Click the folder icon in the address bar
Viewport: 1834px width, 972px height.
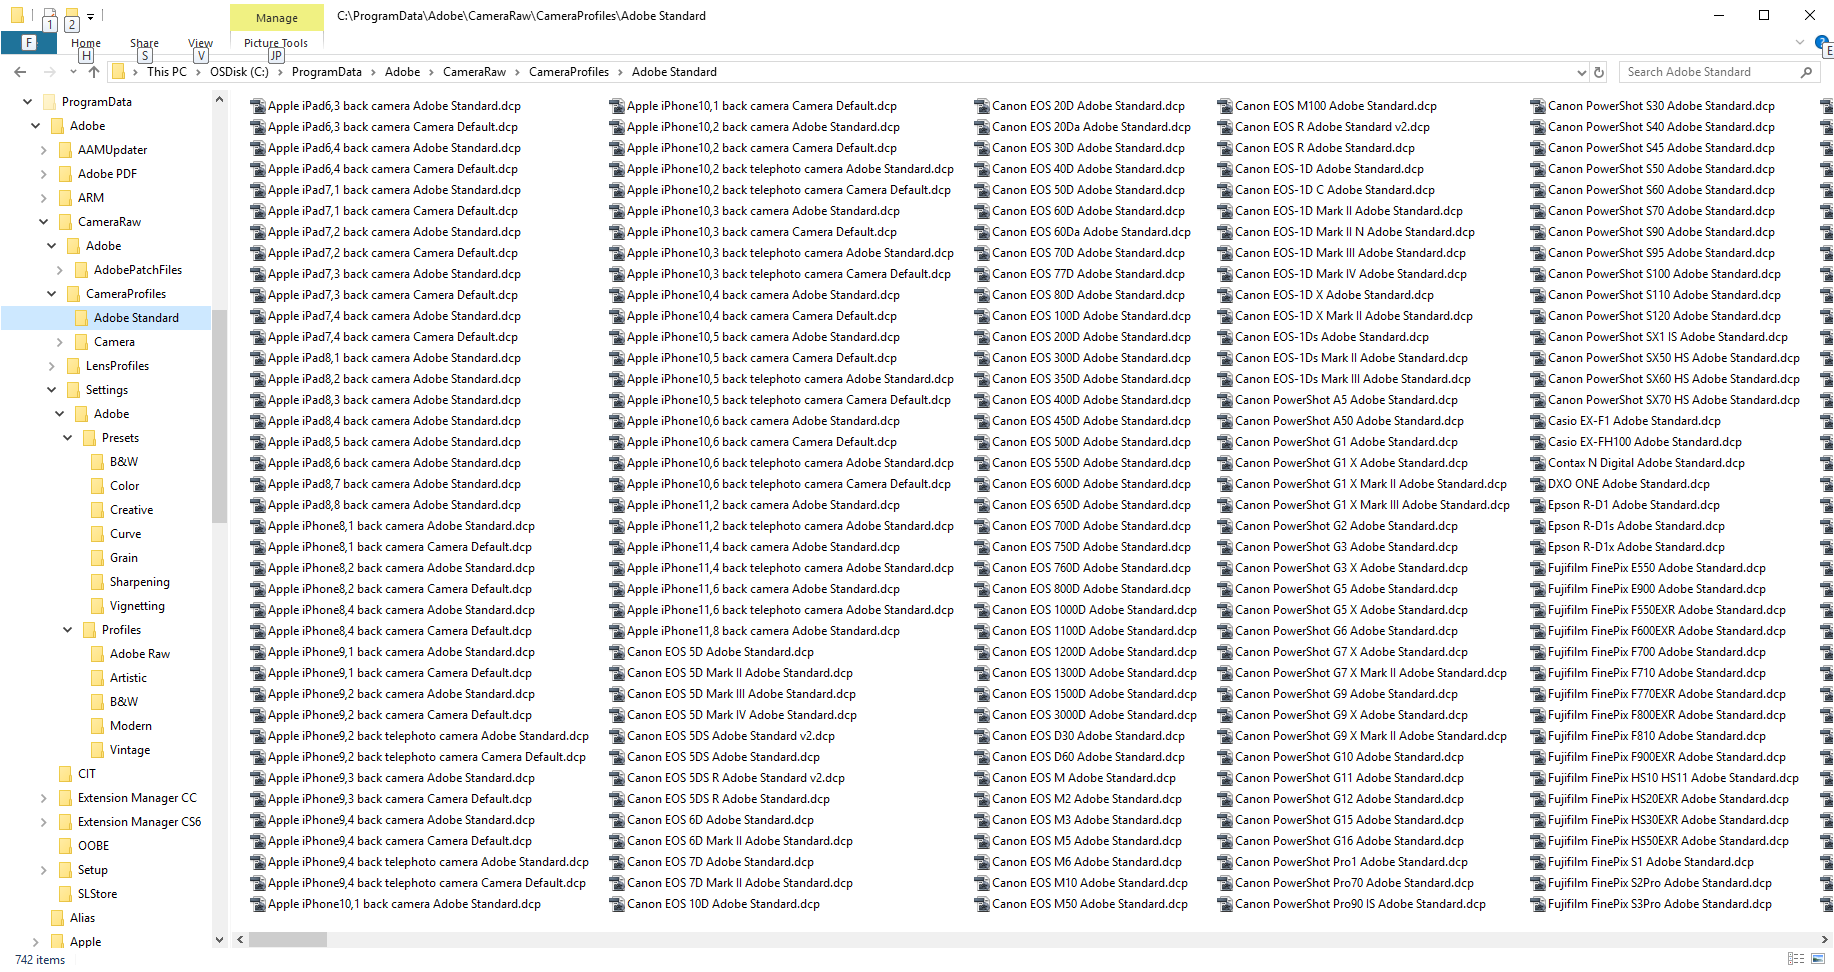(x=118, y=72)
